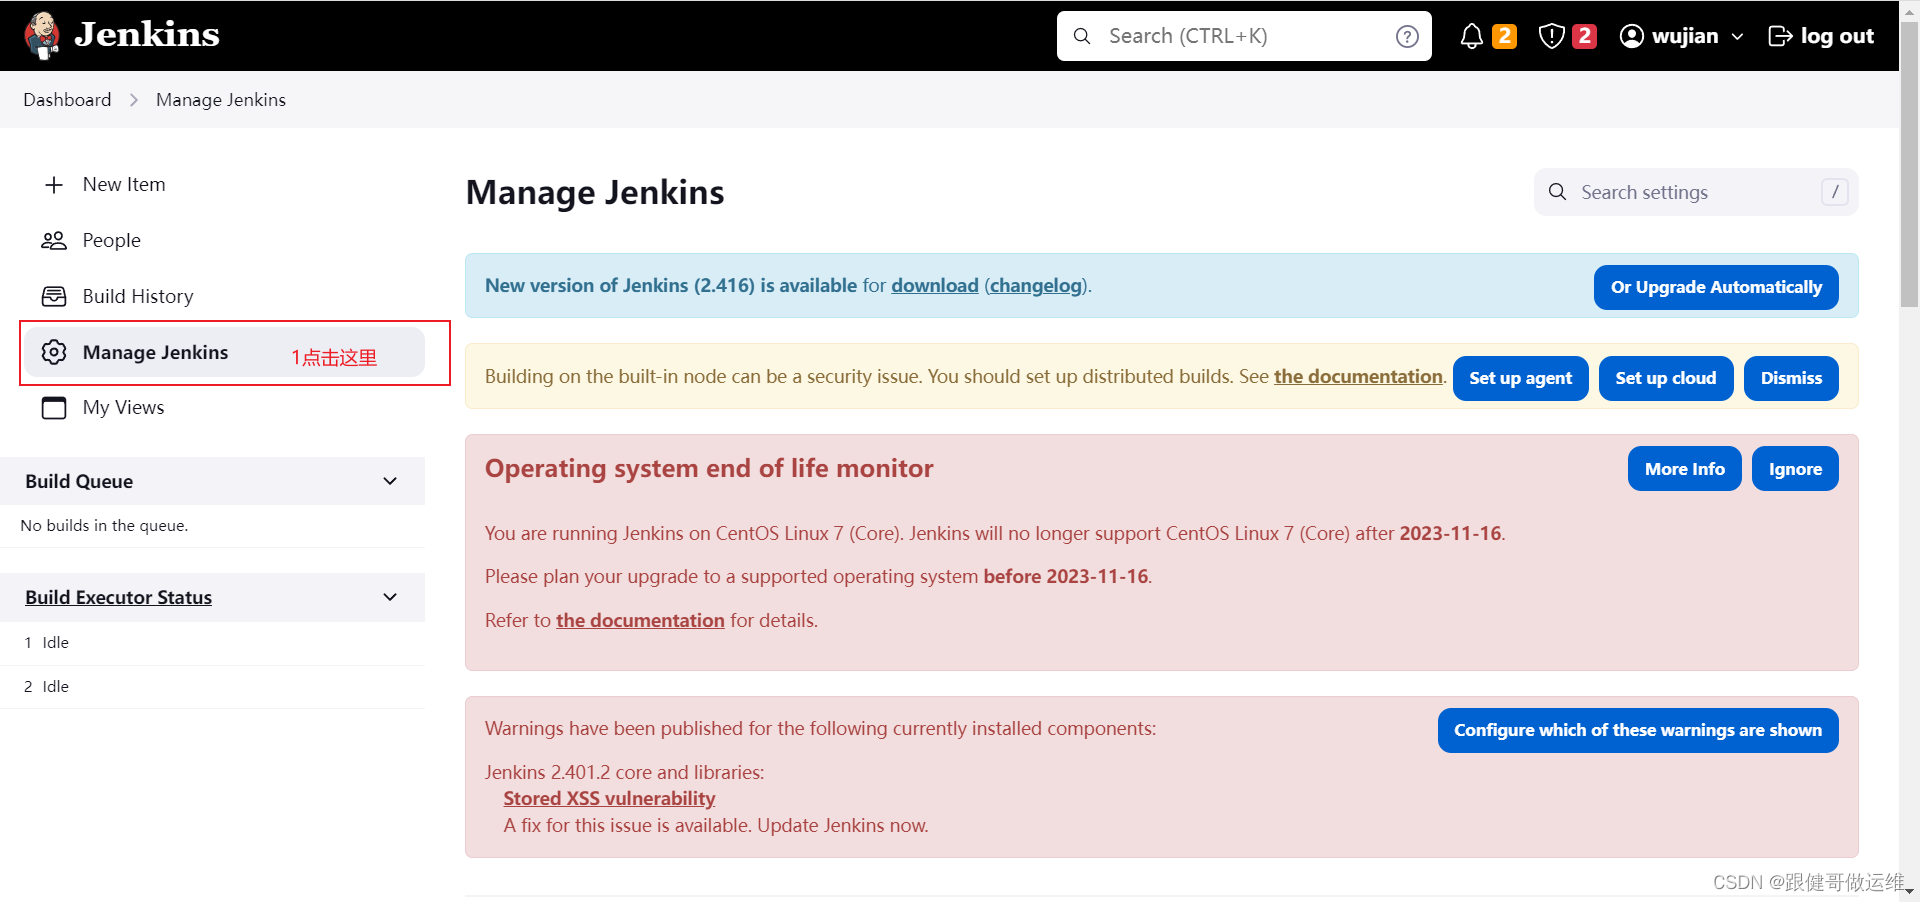Click the download link for Jenkins 2.416
This screenshot has height=902, width=1920.
[x=935, y=286]
